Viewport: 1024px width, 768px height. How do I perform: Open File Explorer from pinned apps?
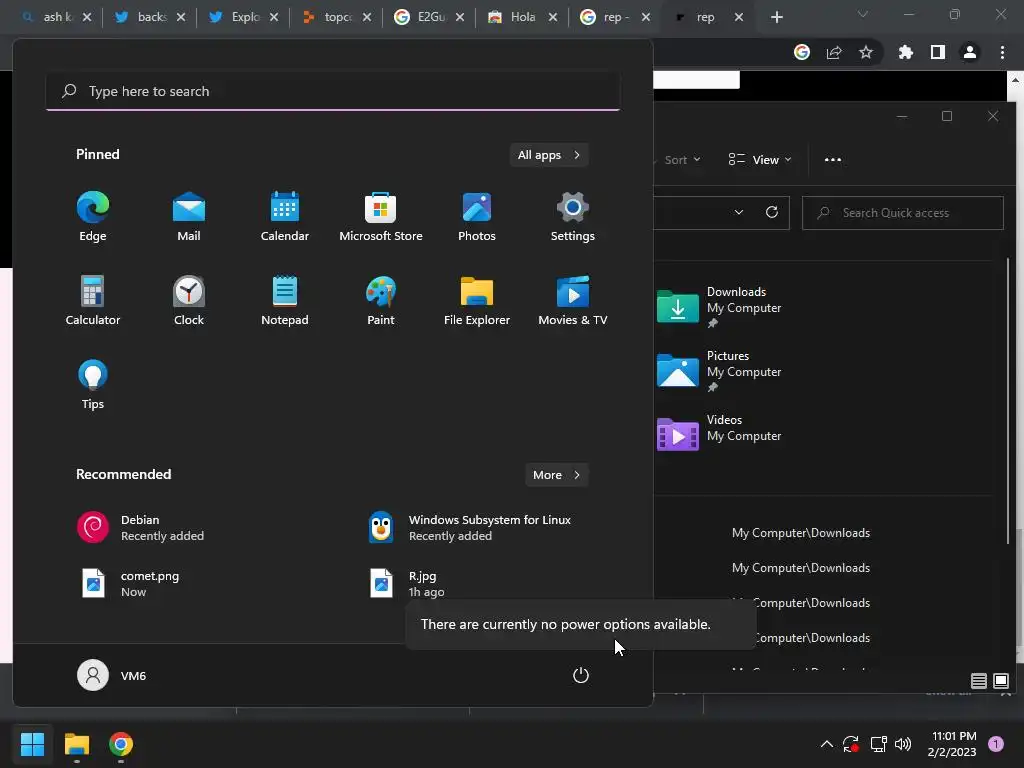click(477, 301)
